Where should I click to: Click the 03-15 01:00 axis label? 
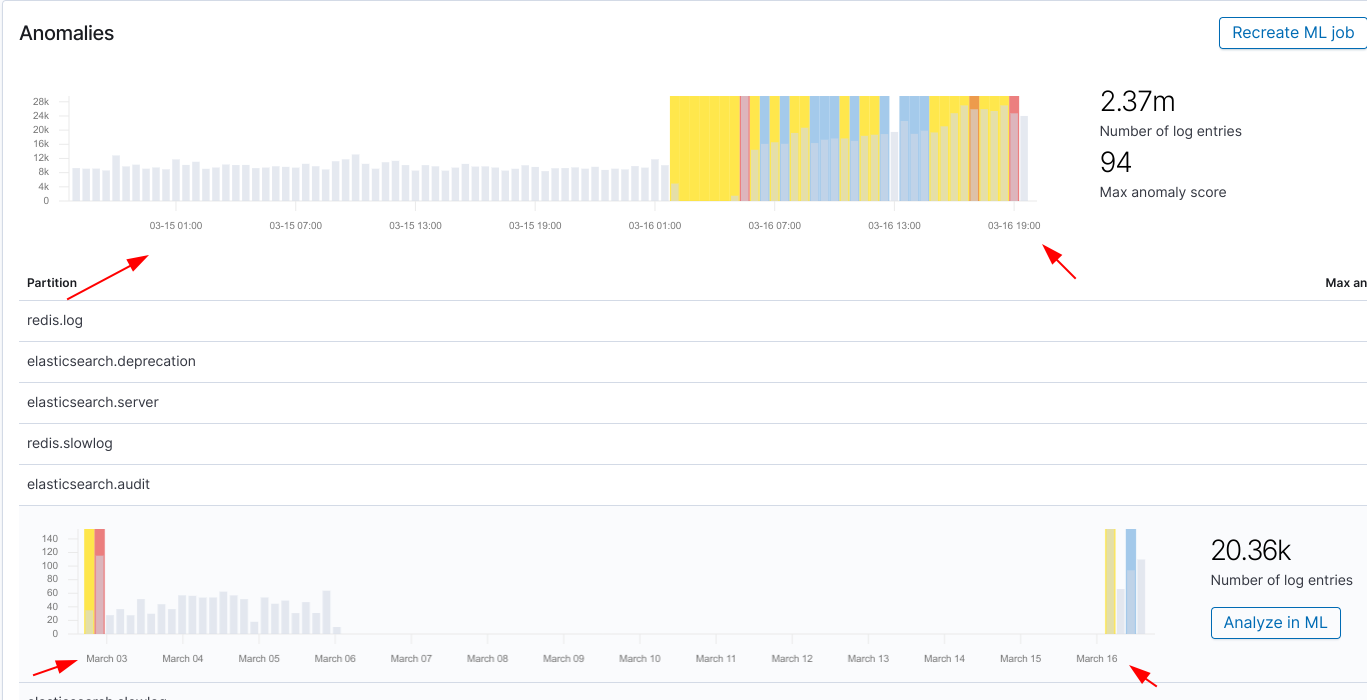(x=176, y=226)
